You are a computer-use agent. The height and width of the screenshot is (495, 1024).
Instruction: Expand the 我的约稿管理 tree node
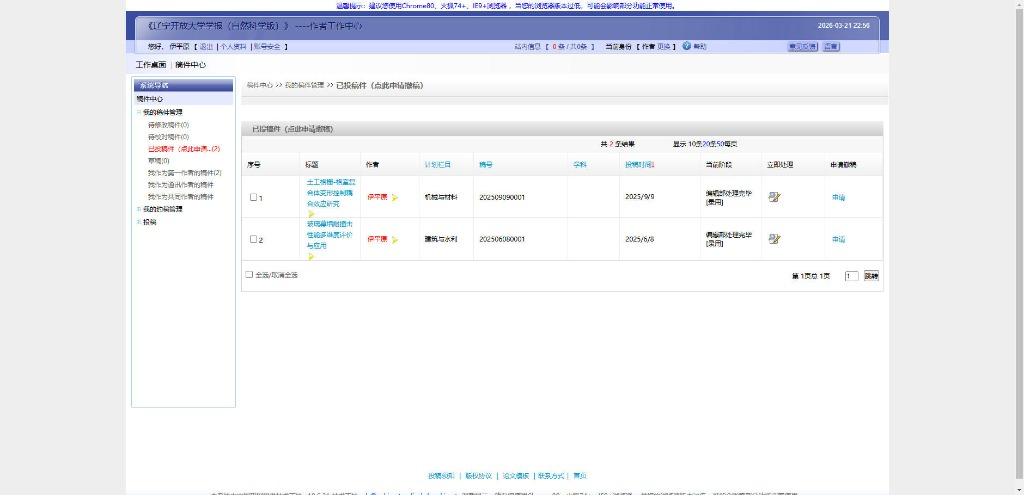[139, 209]
